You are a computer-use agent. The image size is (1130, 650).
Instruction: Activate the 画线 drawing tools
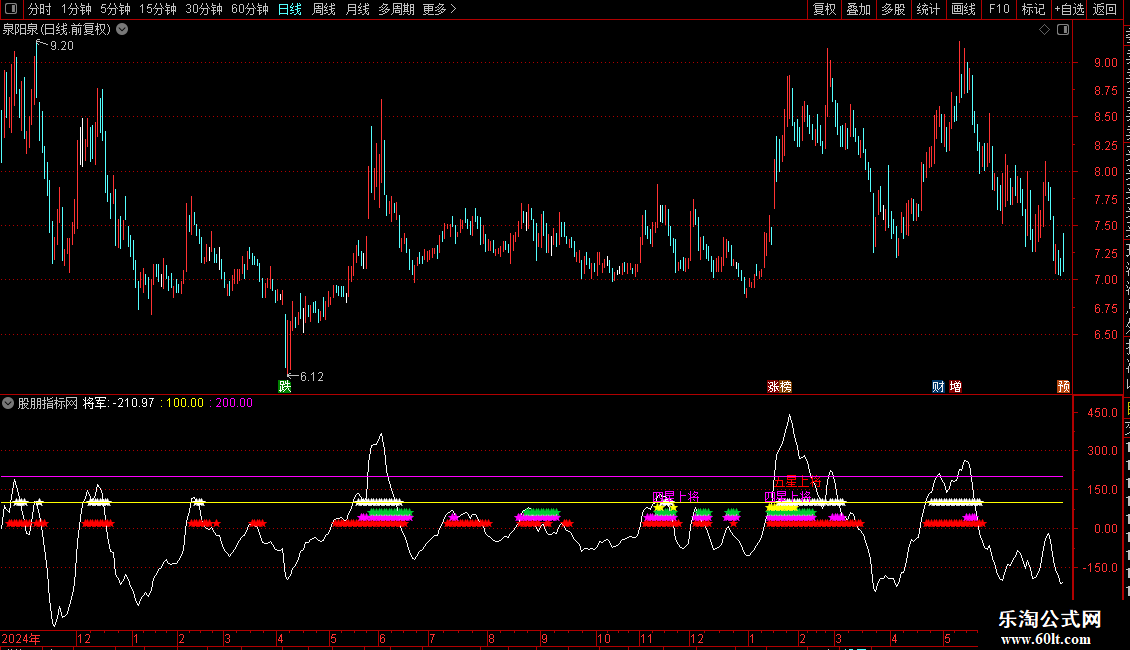coord(963,9)
